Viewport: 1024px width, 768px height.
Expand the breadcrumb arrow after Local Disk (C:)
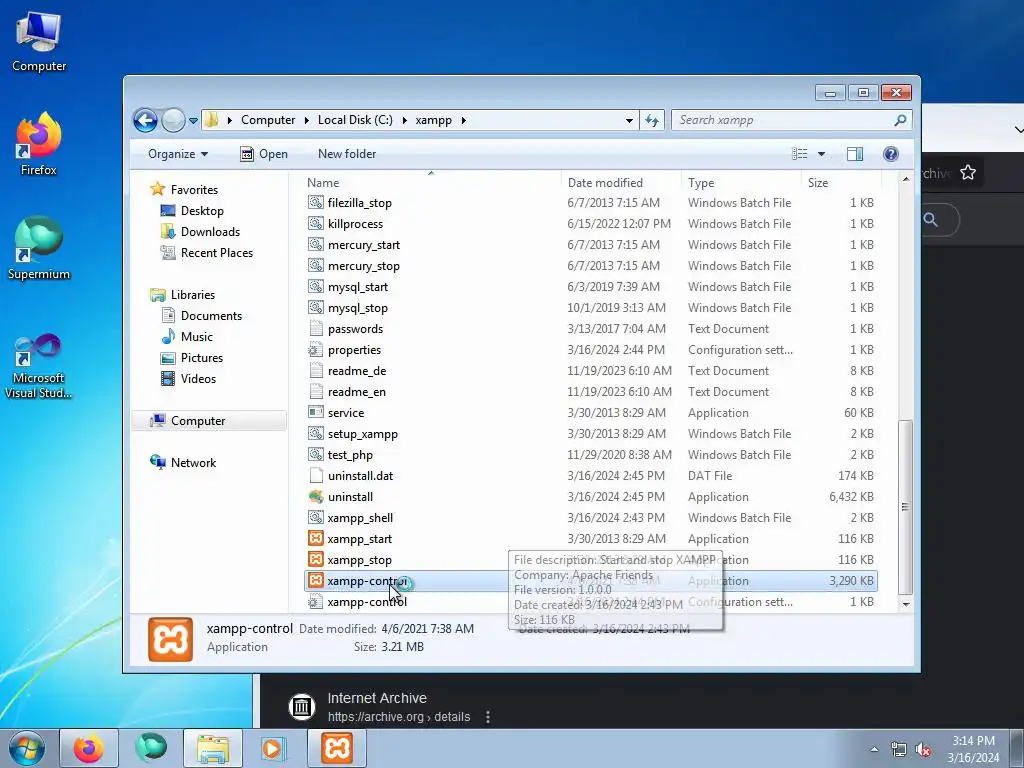click(x=404, y=120)
